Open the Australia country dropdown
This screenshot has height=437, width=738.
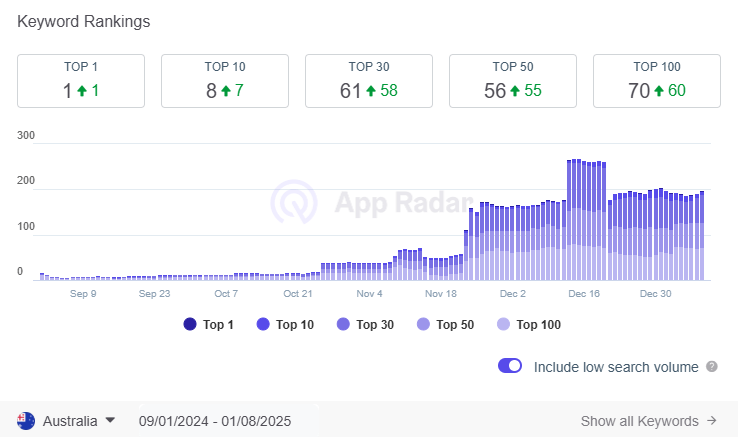(66, 421)
